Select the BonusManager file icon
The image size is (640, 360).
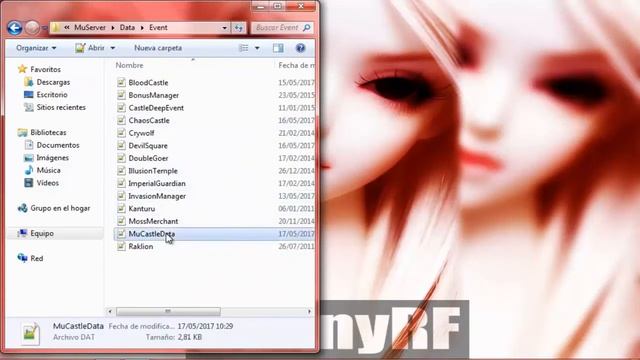pos(121,95)
